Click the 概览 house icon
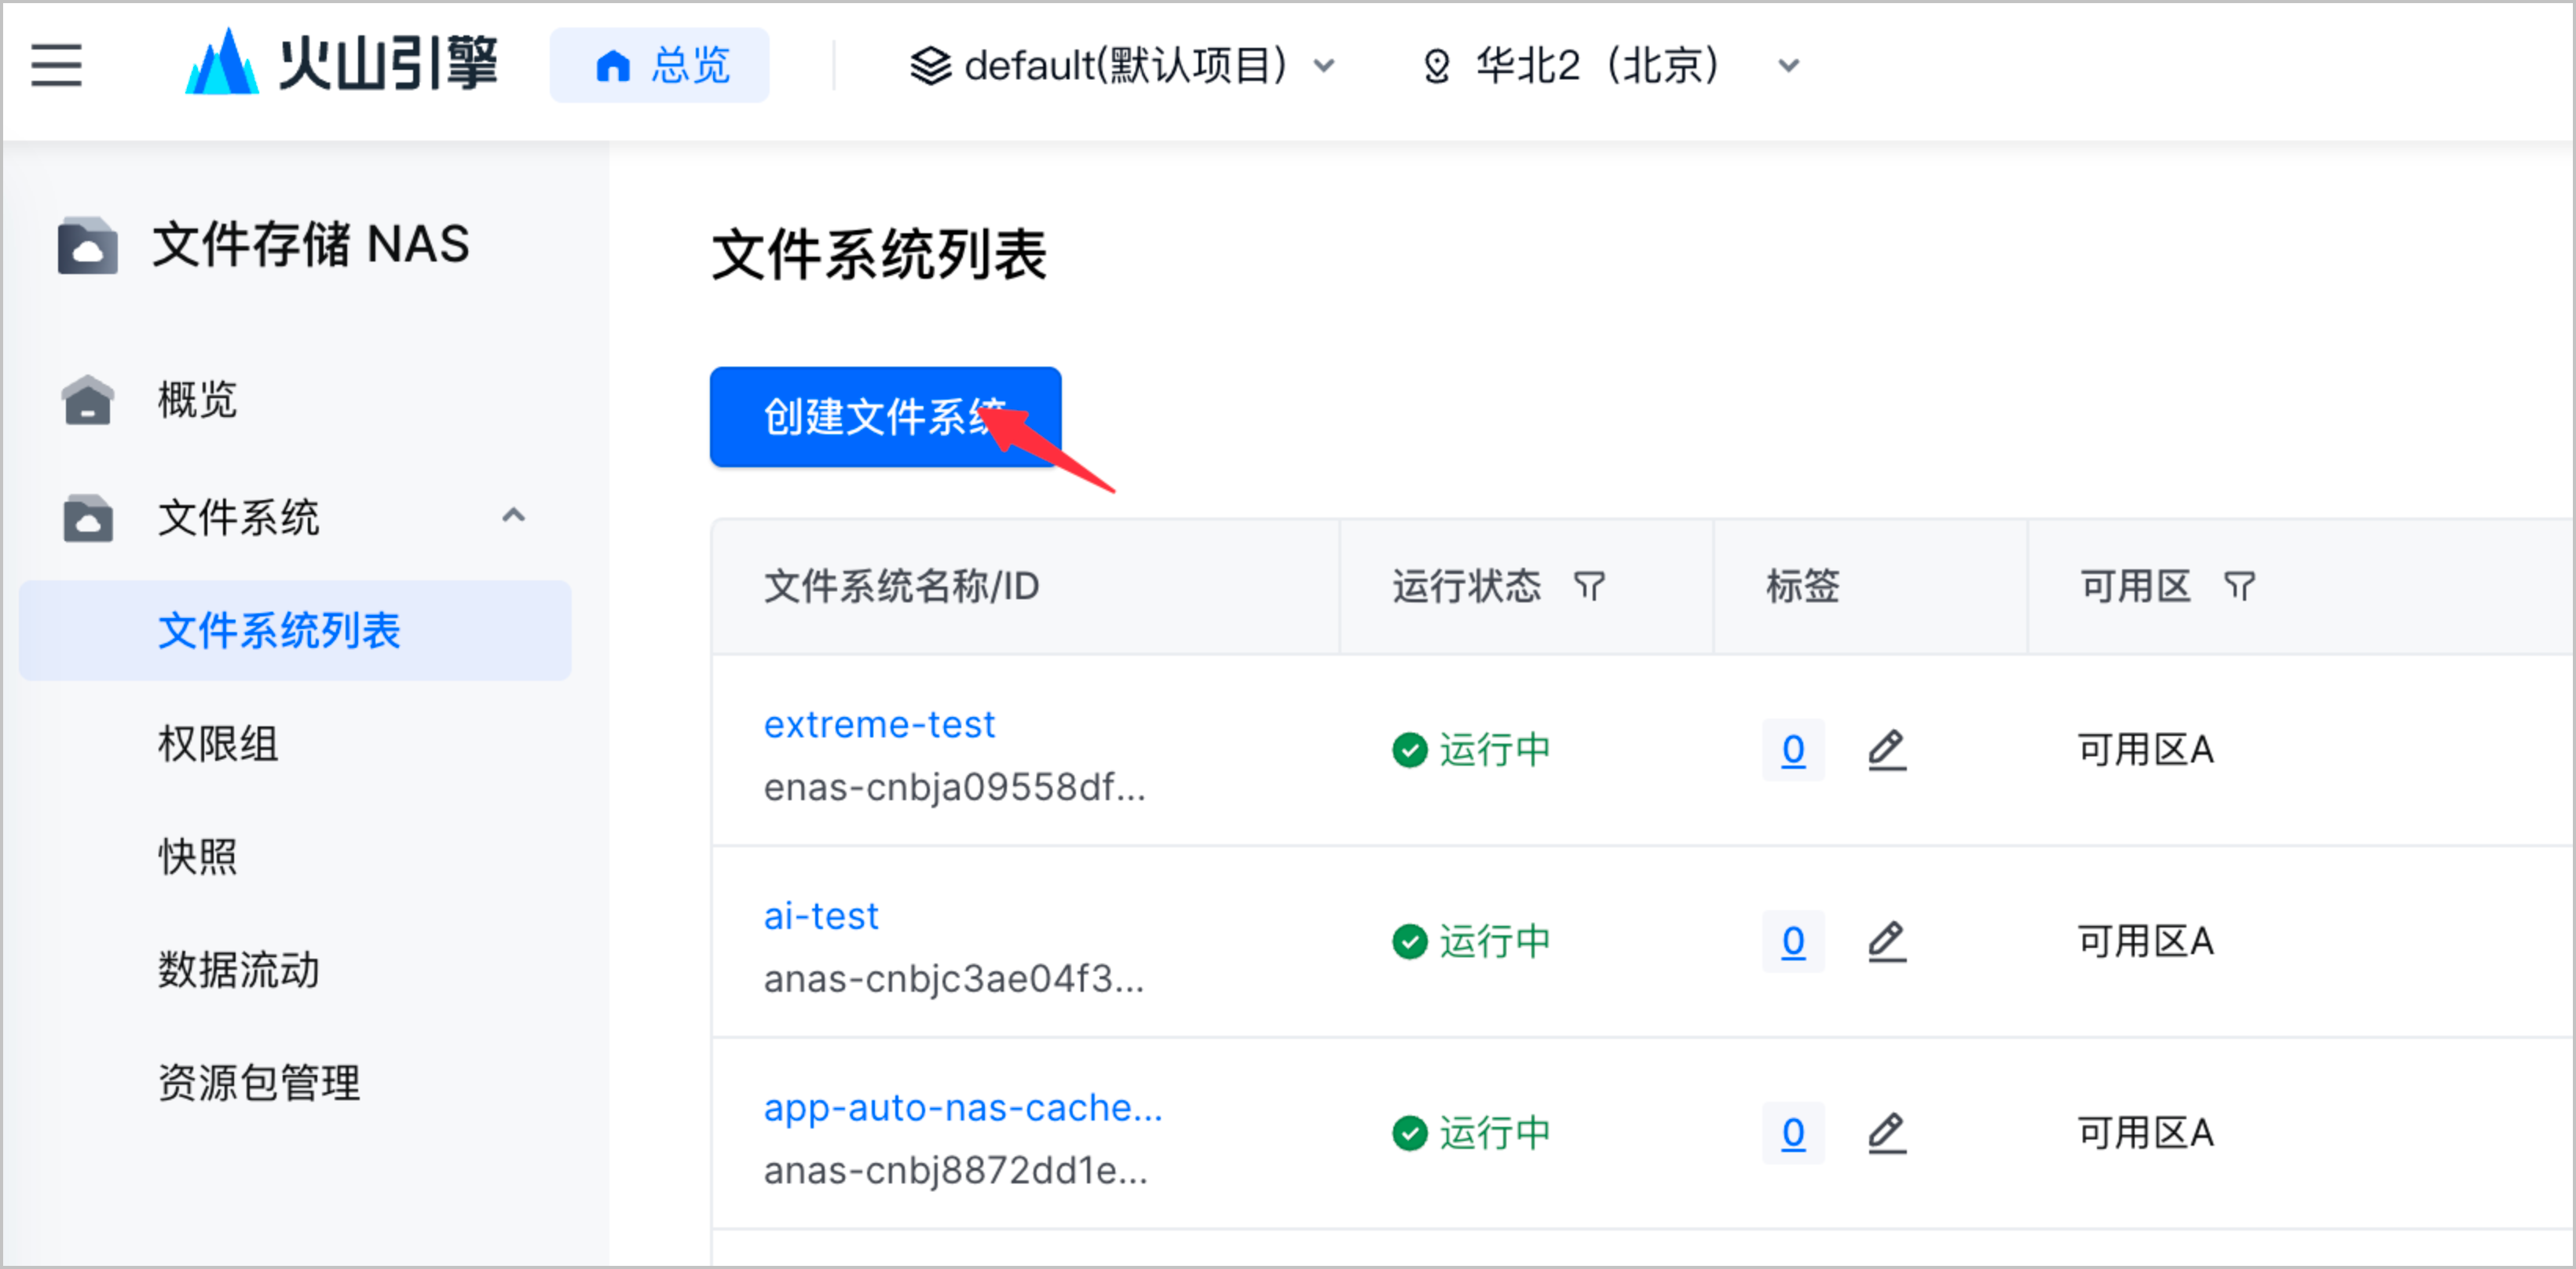This screenshot has width=2576, height=1269. click(88, 400)
